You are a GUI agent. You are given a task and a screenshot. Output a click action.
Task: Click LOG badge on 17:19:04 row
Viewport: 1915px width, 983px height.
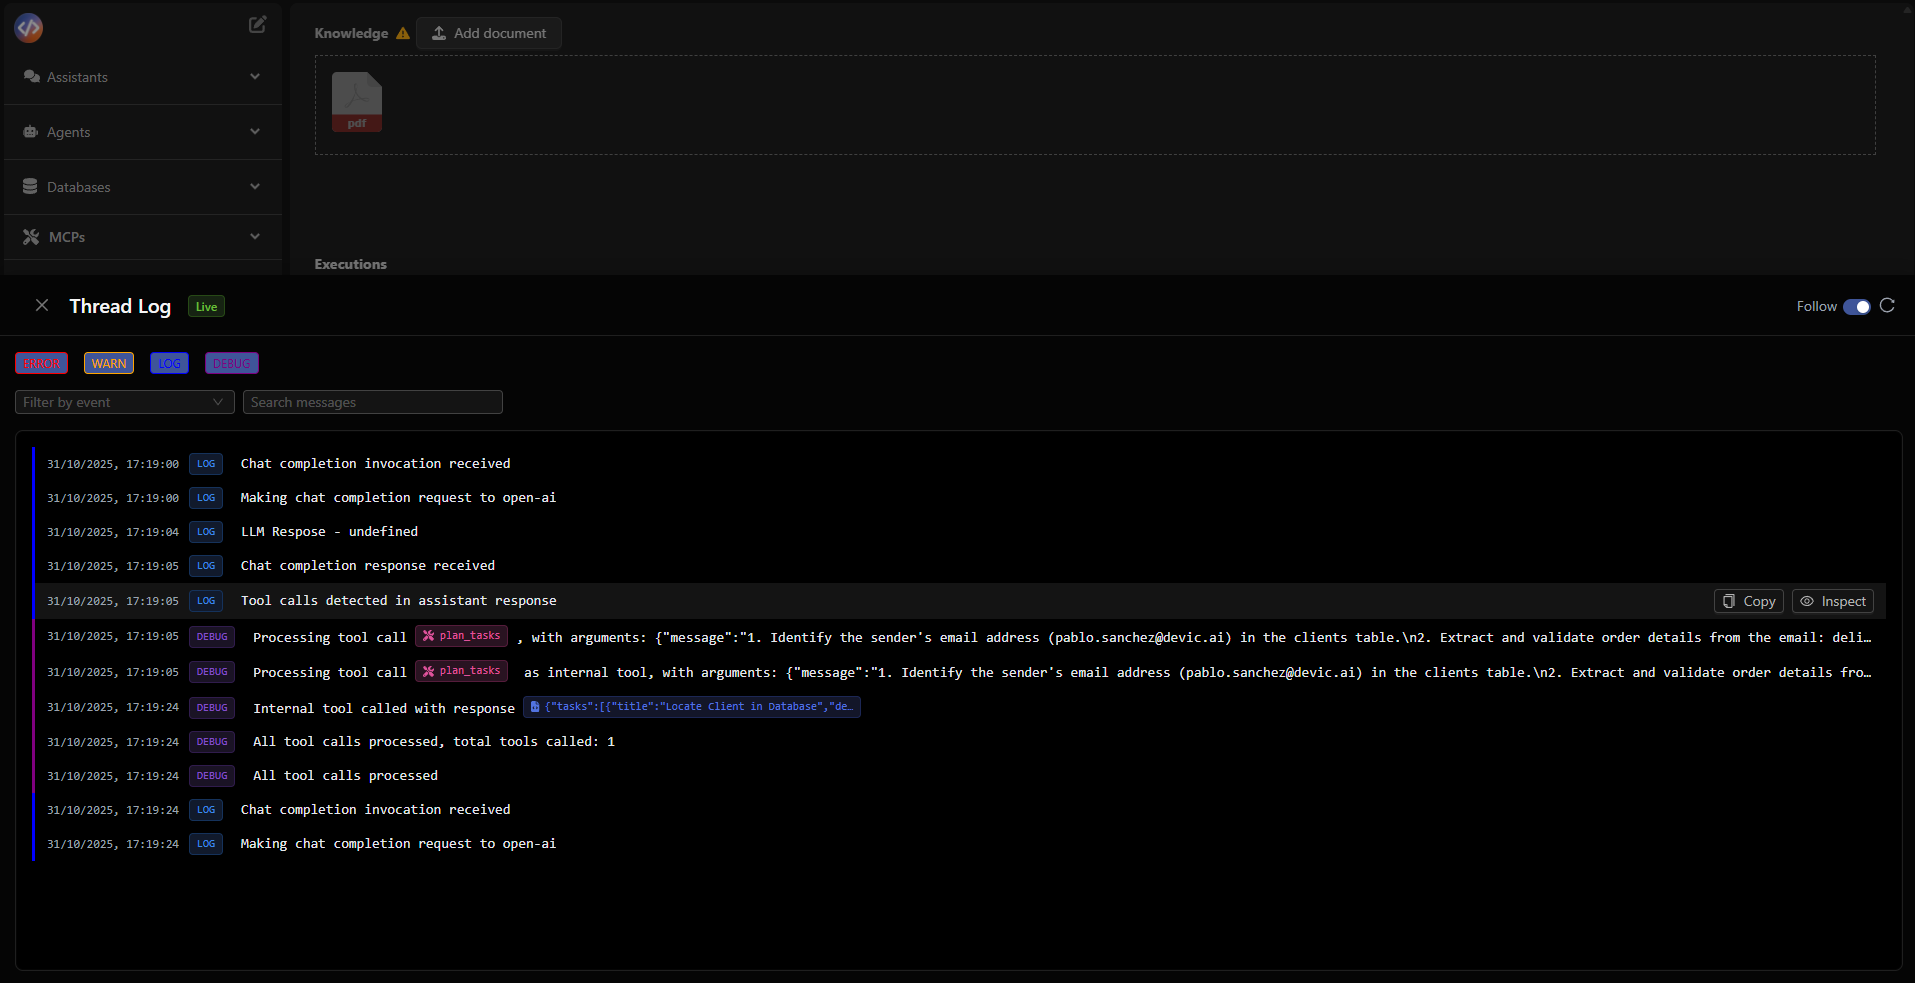click(206, 532)
